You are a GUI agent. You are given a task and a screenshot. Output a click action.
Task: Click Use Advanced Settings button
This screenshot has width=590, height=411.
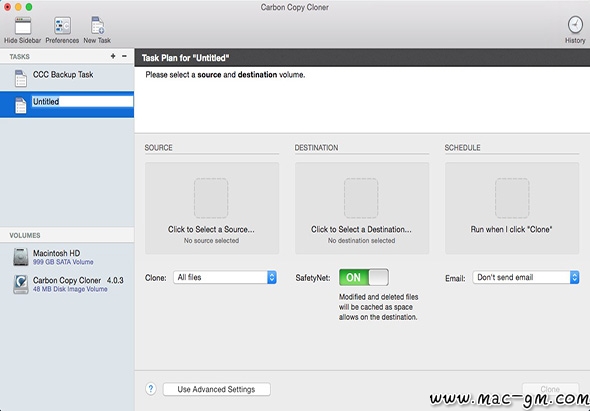pos(216,389)
